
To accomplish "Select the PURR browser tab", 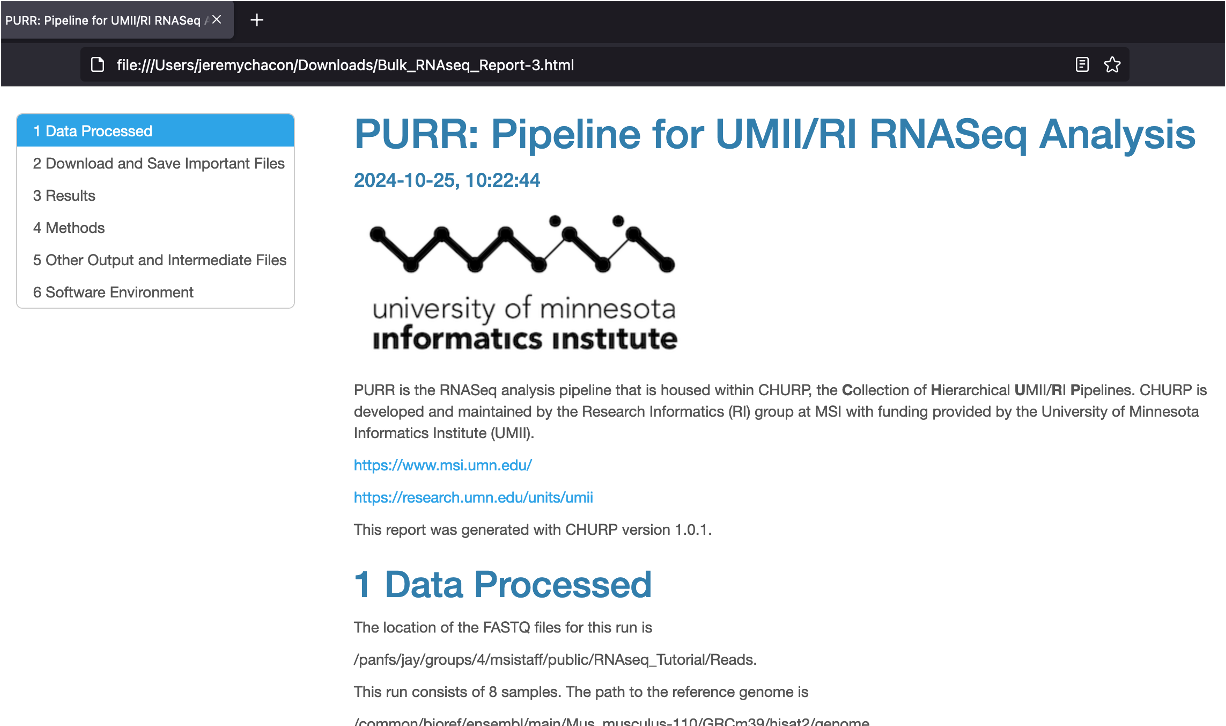I will (117, 20).
